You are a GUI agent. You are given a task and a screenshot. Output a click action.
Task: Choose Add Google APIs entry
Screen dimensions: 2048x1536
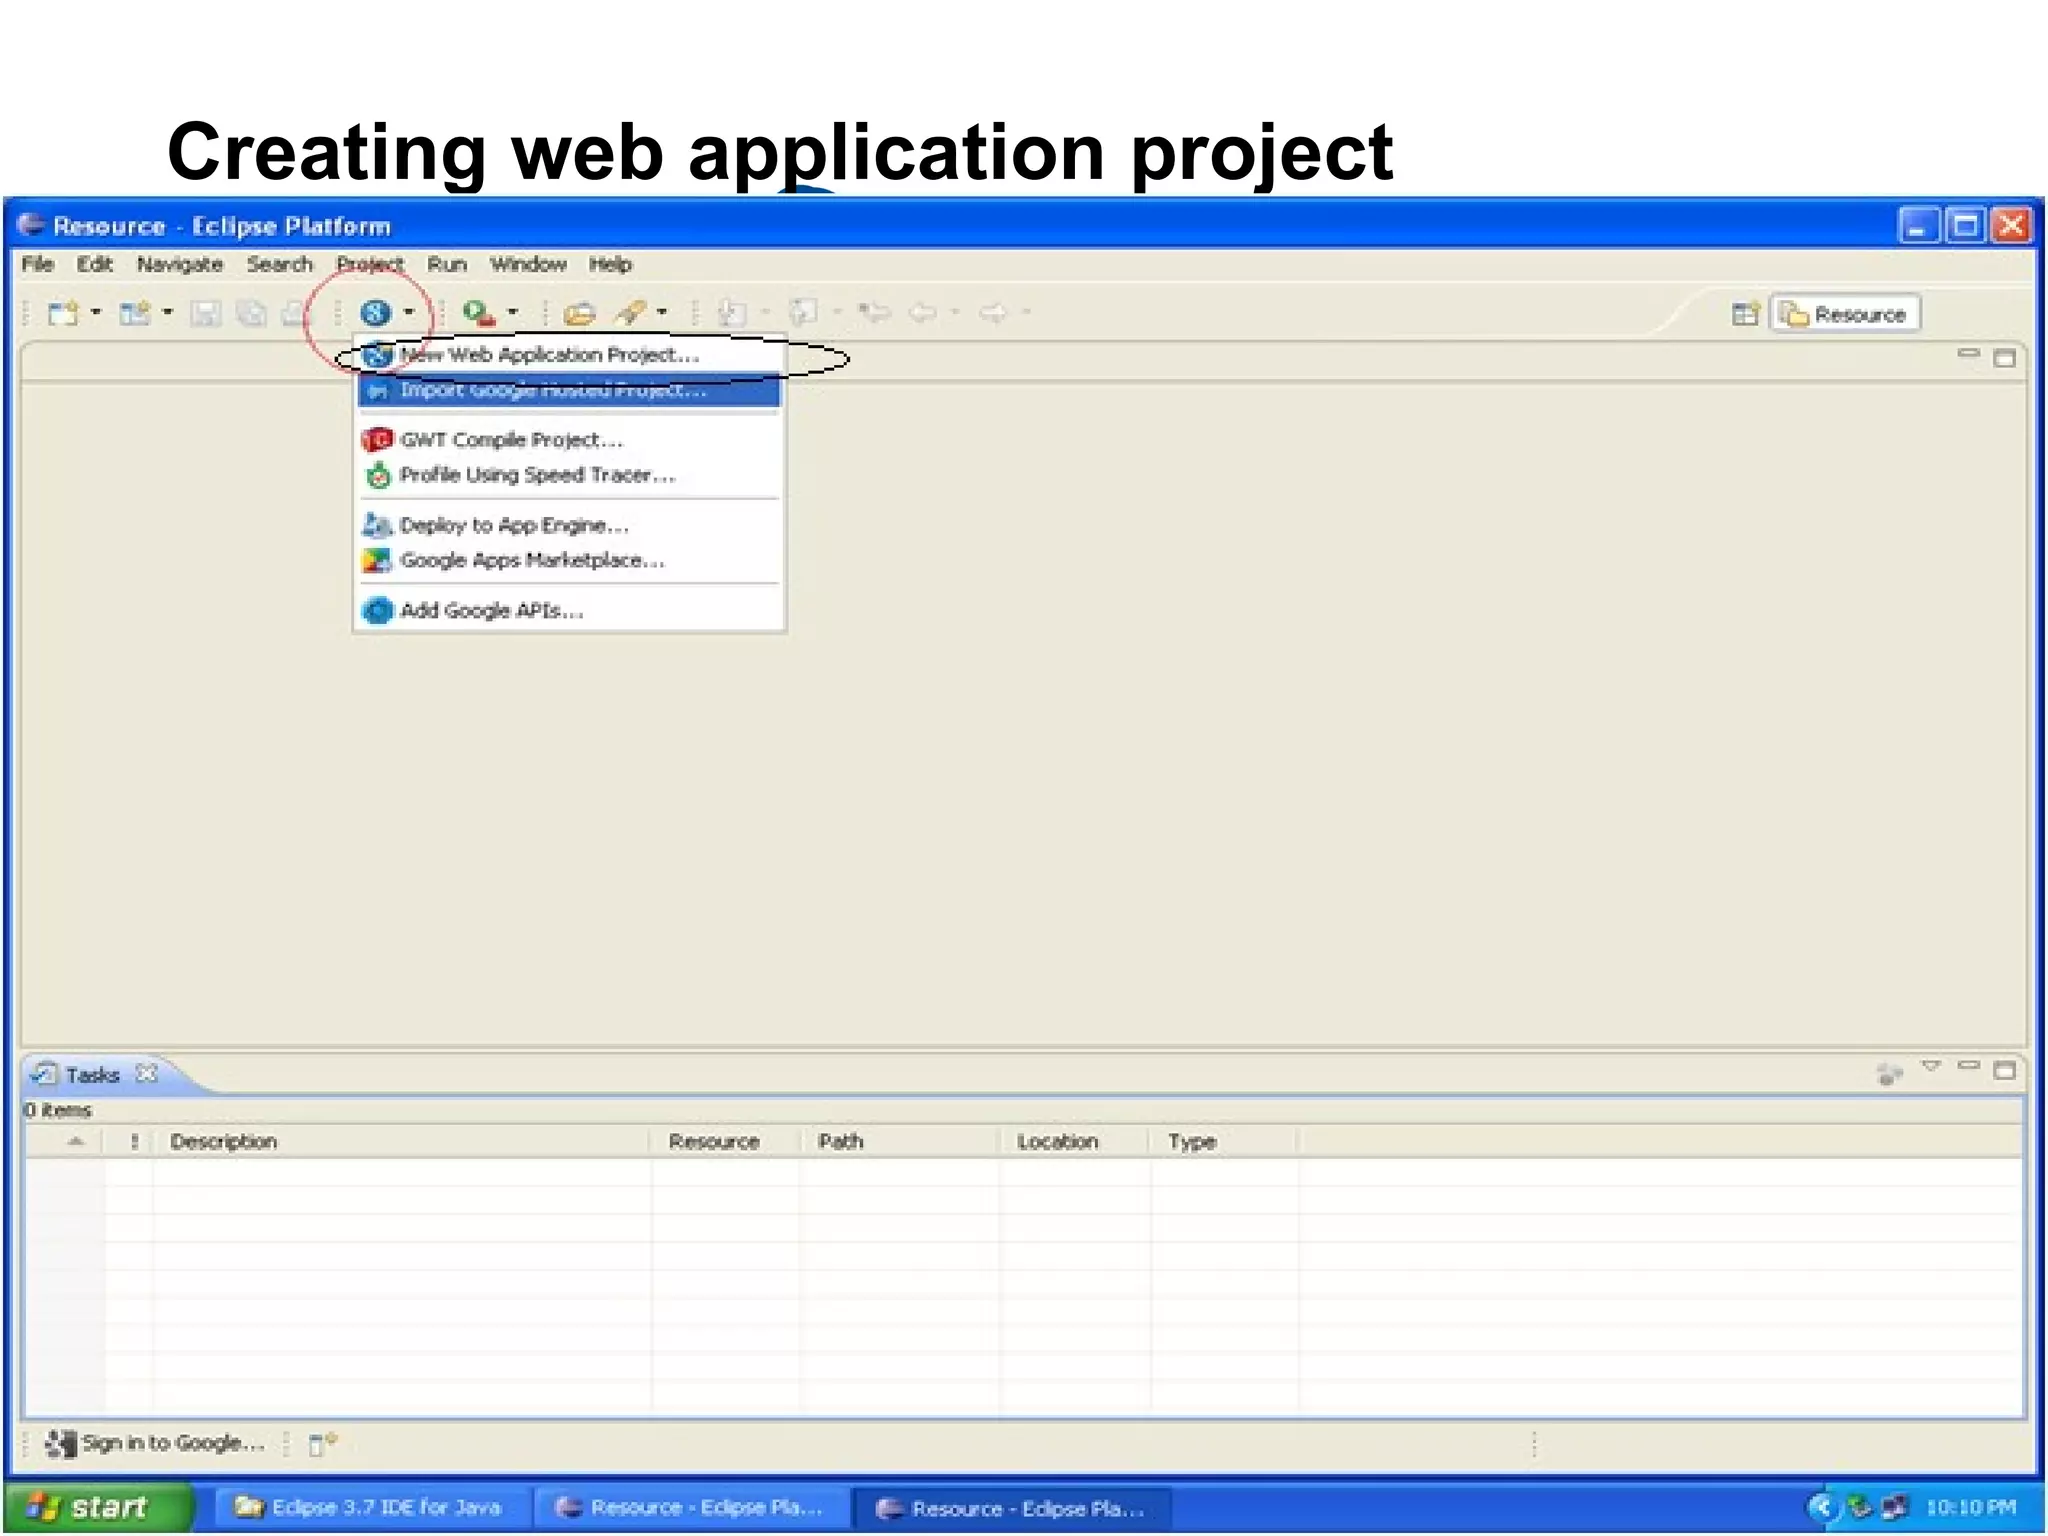tap(568, 610)
